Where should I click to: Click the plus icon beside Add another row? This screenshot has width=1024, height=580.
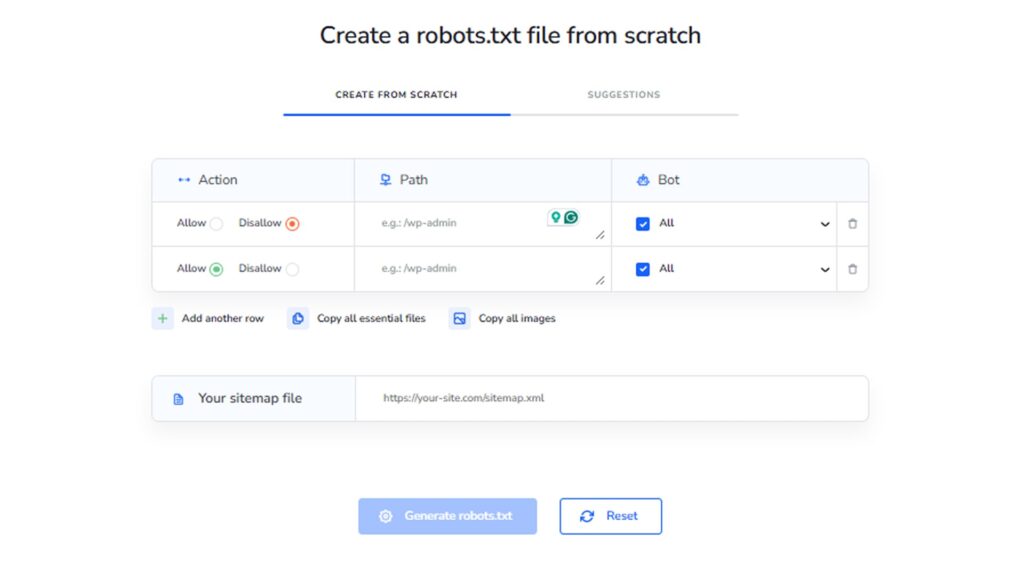(163, 319)
